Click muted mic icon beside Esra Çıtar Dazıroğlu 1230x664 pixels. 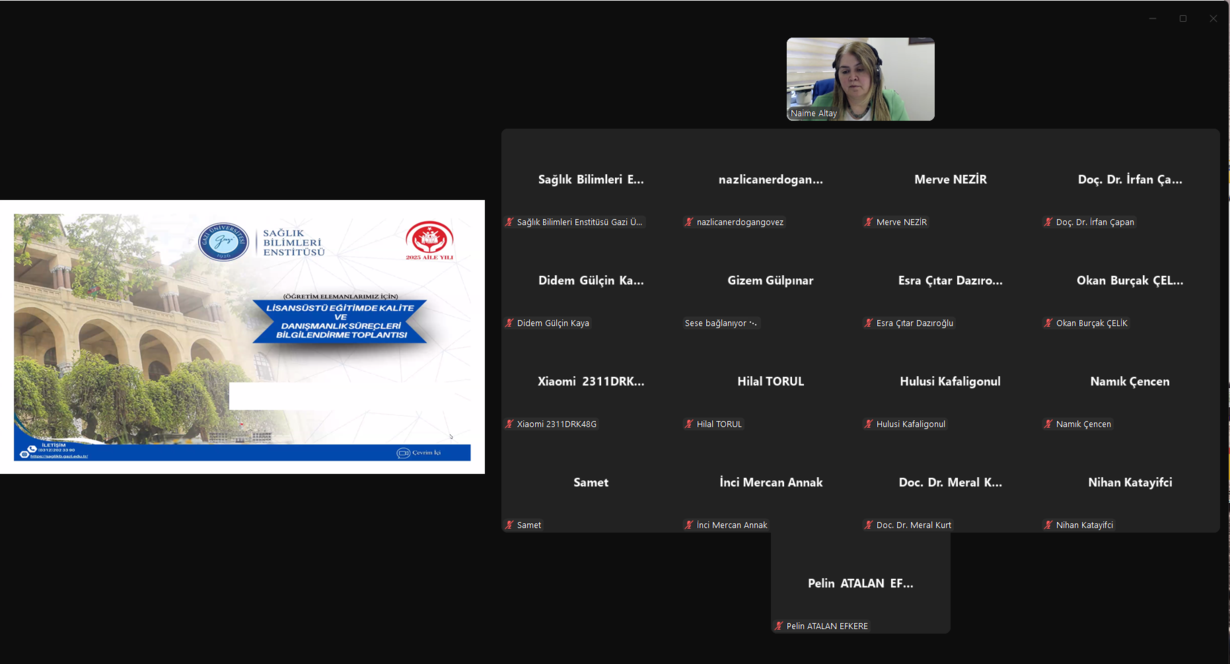[x=869, y=323]
